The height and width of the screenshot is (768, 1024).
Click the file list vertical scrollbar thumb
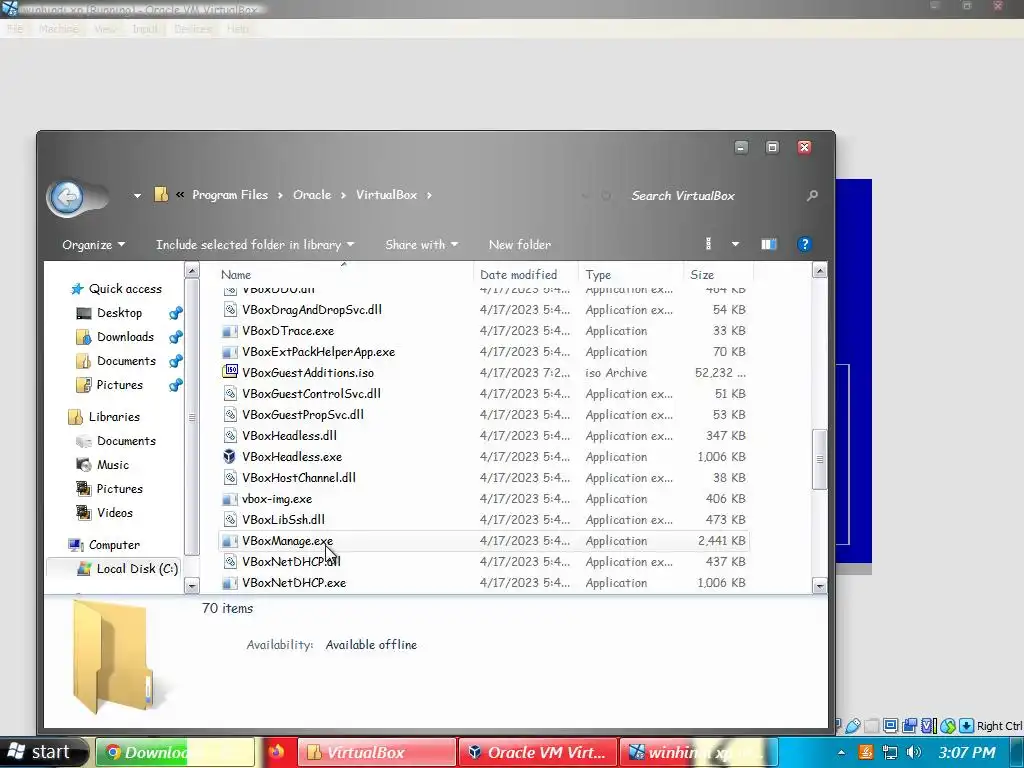click(820, 459)
